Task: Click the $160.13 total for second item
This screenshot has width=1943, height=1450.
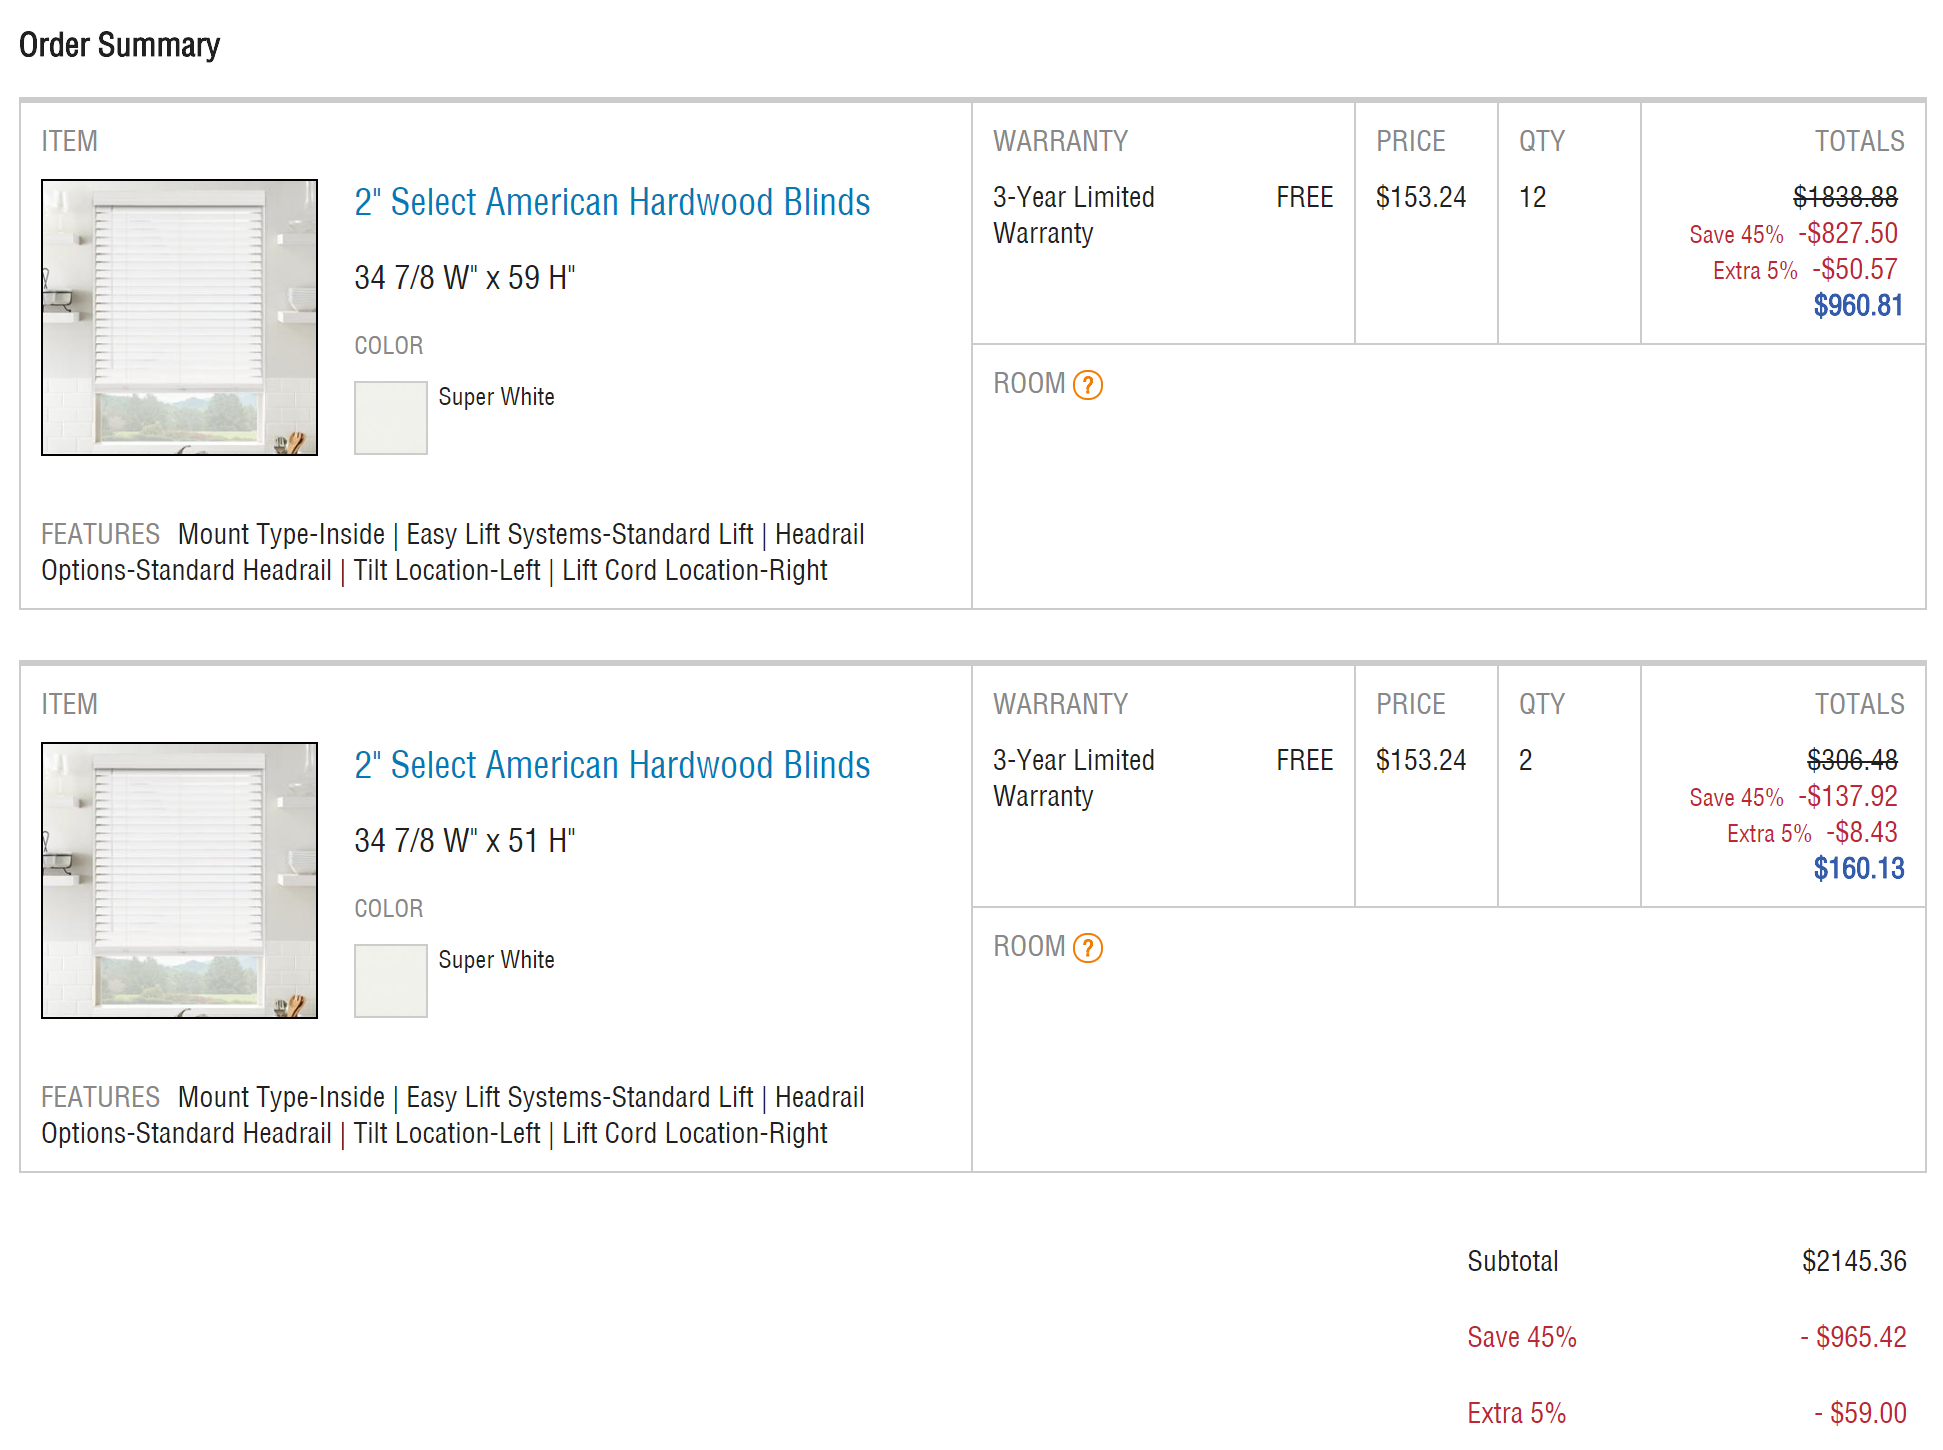Action: click(1858, 868)
